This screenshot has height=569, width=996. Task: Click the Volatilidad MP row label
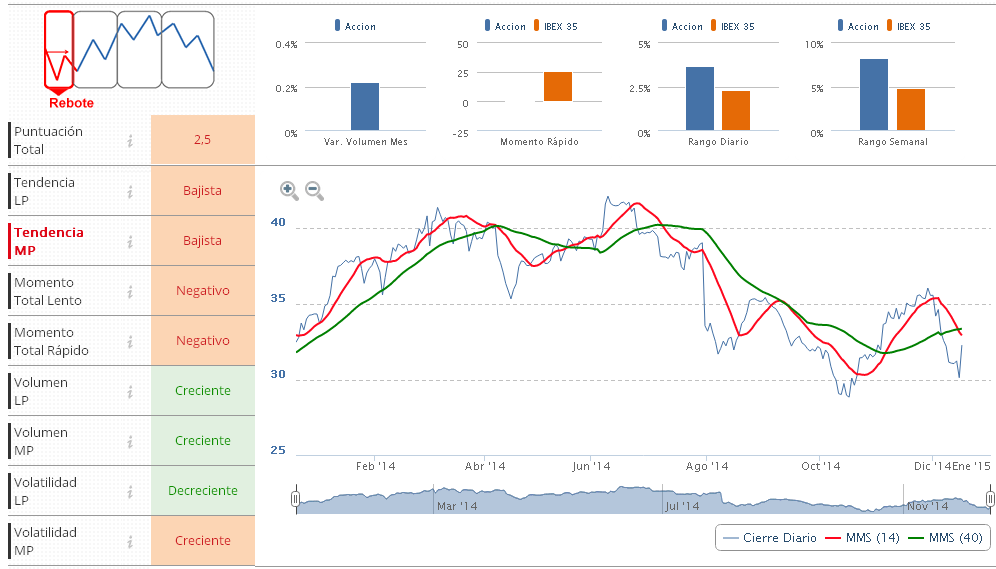46,541
